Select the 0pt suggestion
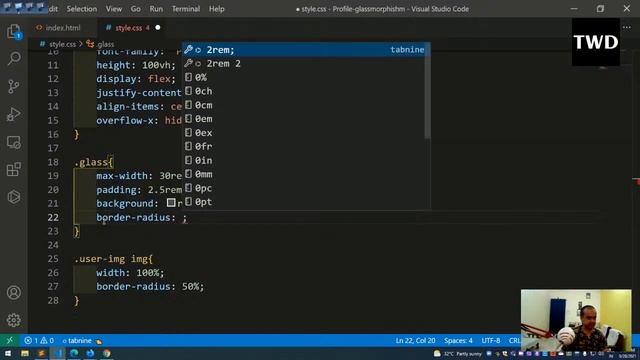 coord(304,202)
